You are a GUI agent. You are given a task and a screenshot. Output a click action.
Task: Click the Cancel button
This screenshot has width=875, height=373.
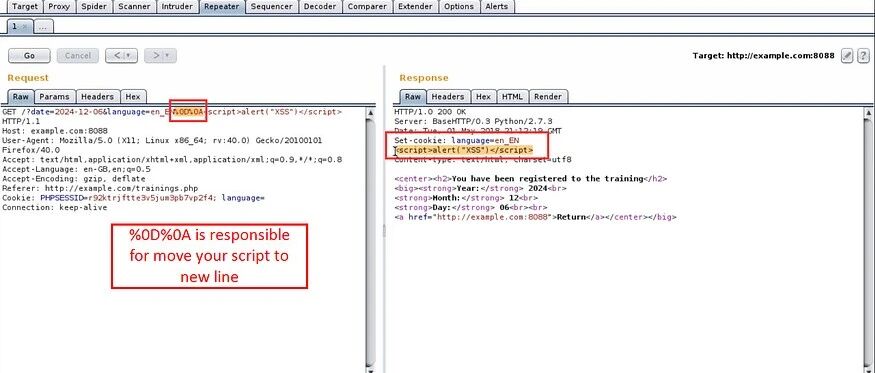click(x=78, y=55)
